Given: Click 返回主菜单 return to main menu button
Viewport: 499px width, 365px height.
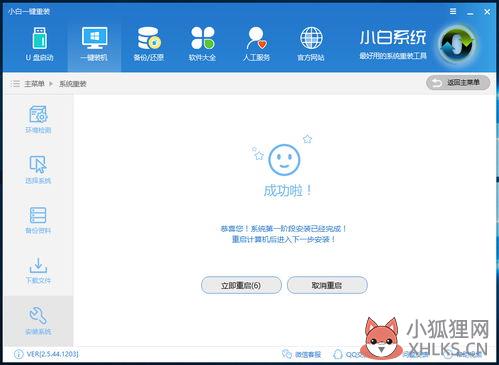Looking at the screenshot, I should [458, 83].
